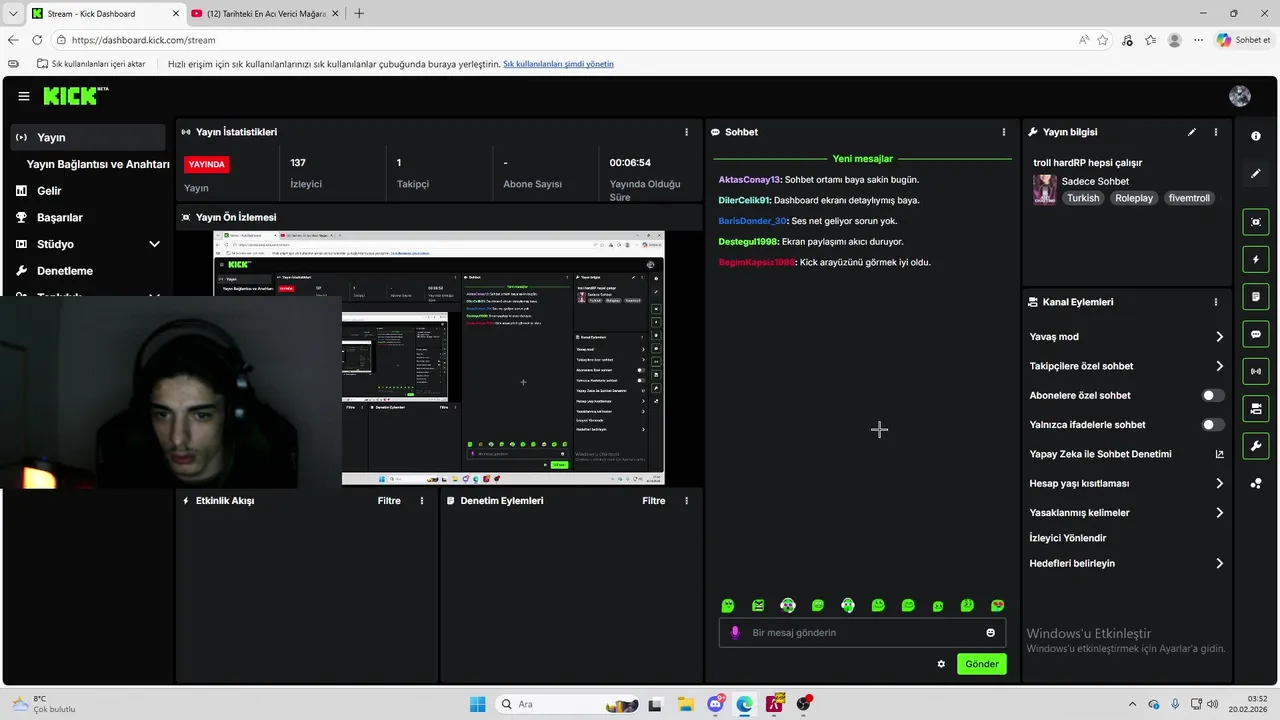Click Sık kullanılanları içeri aktar bookmark
The width and height of the screenshot is (1280, 720).
point(92,64)
